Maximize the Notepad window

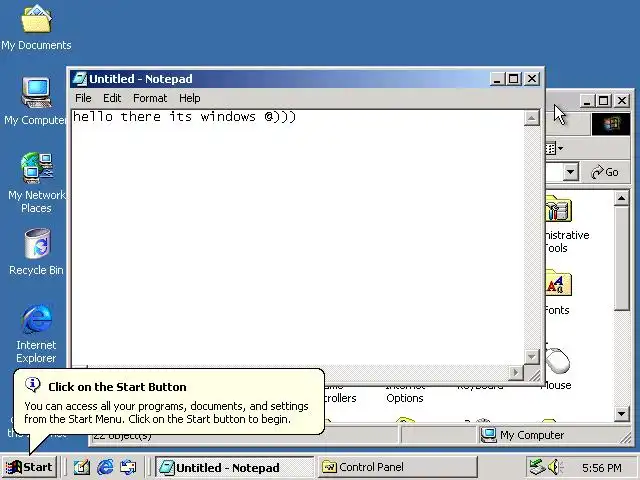[513, 79]
